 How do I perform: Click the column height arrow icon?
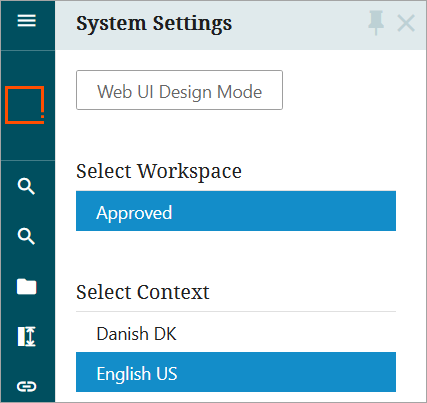click(x=27, y=336)
